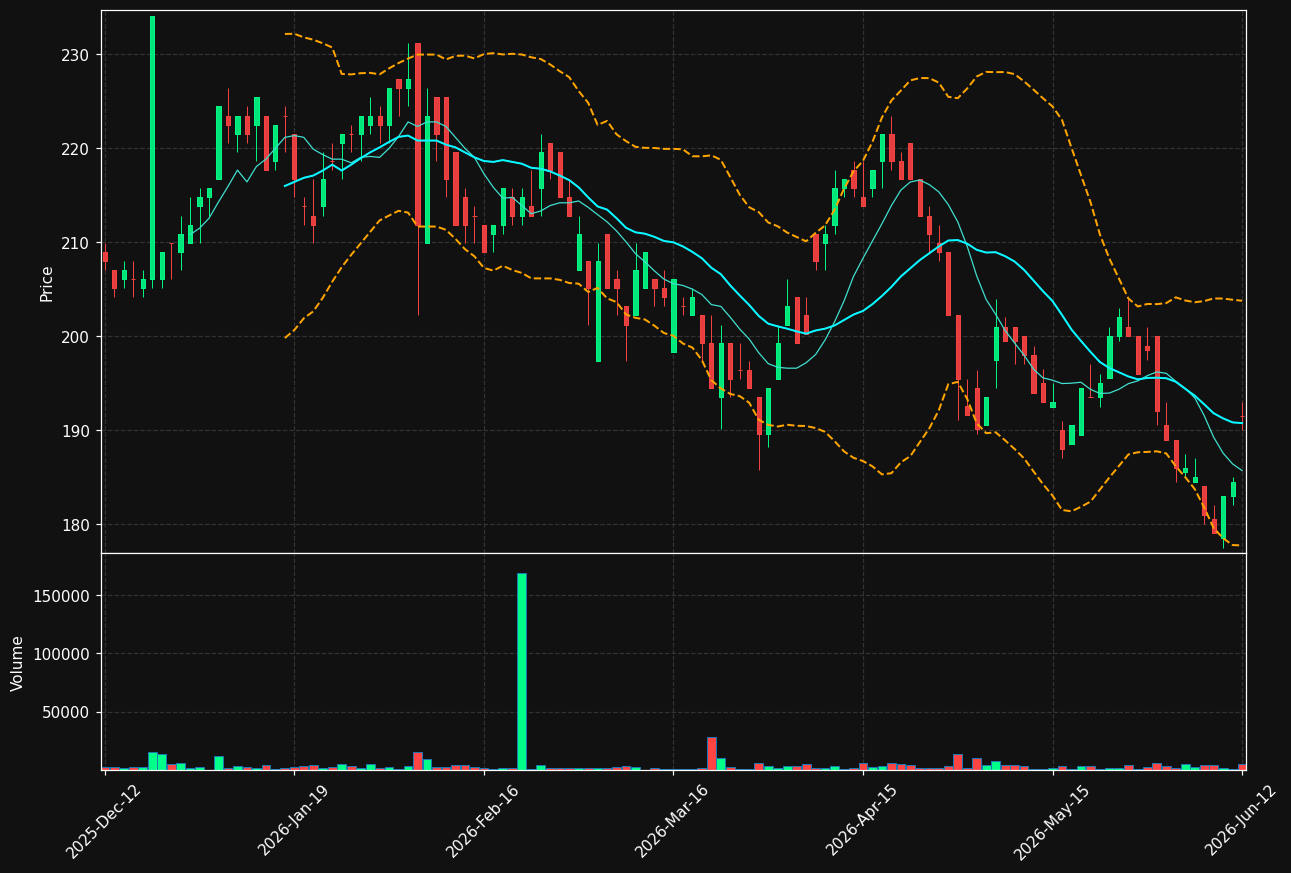Click the 150000 volume axis label

62,596
